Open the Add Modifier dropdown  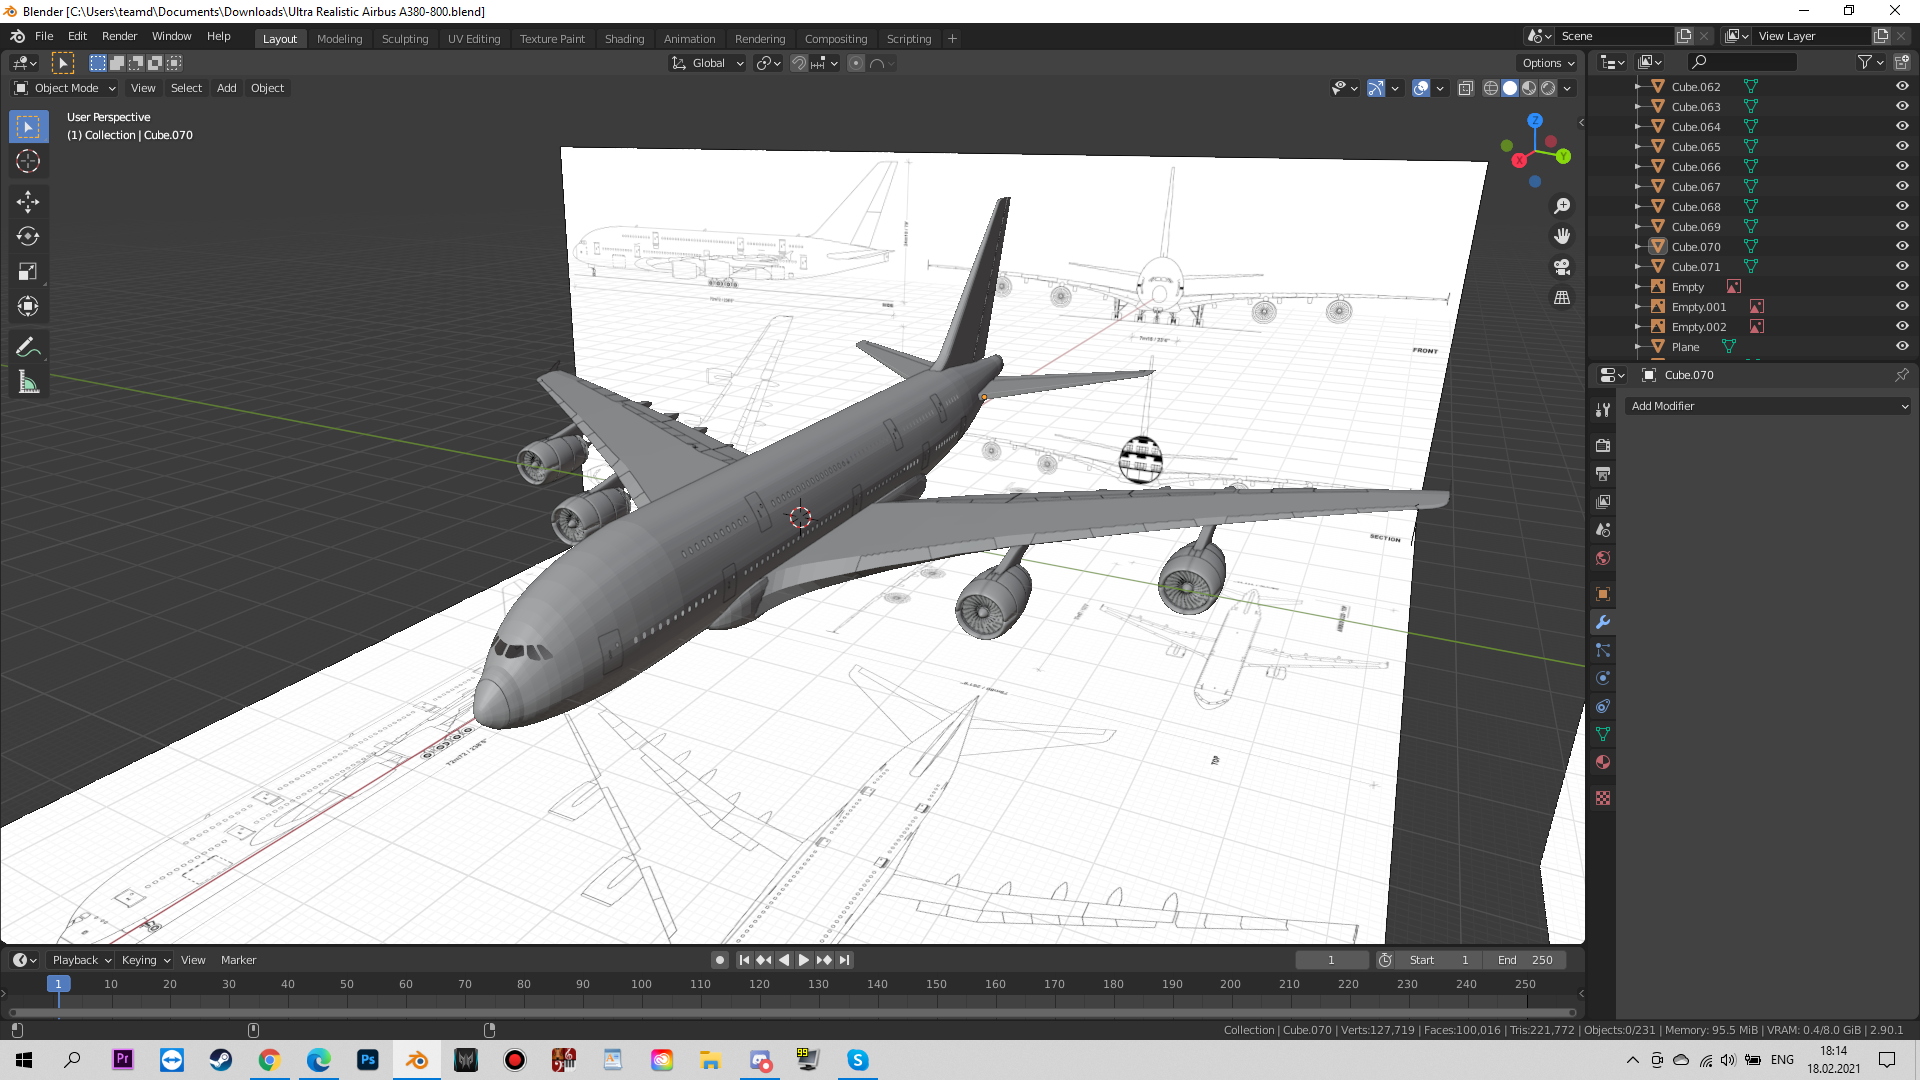click(x=1768, y=406)
